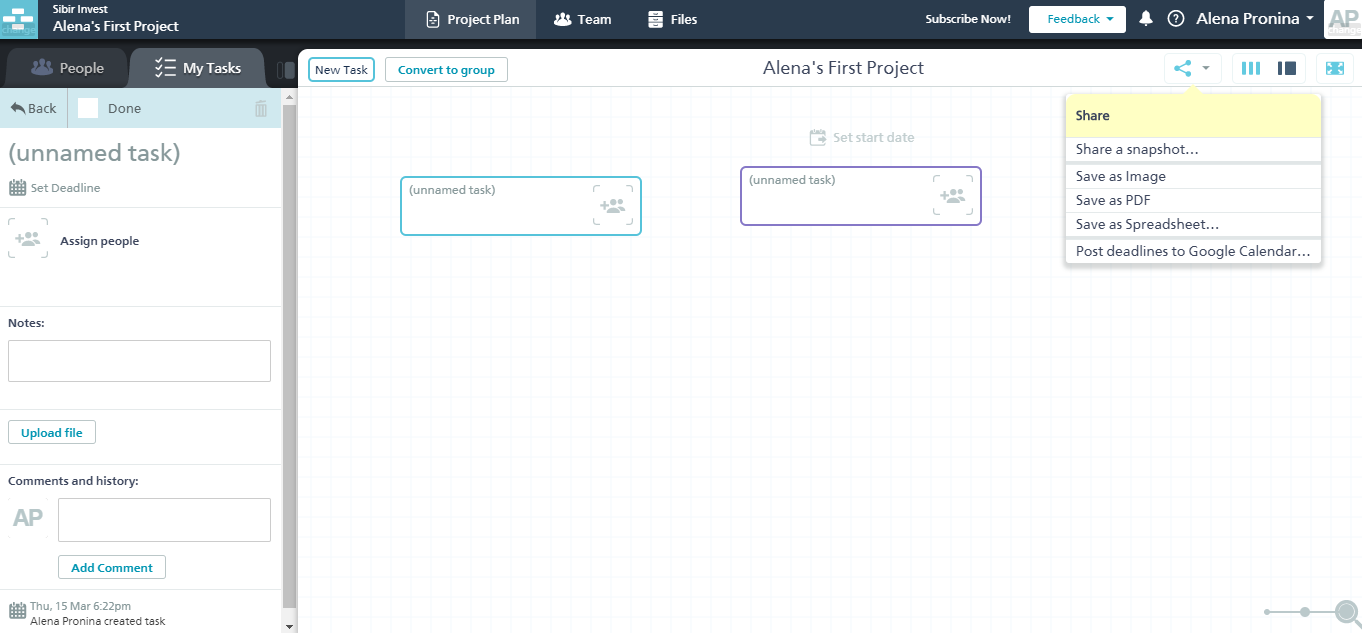Click the fullscreen expand icon
The height and width of the screenshot is (633, 1362).
1335,68
